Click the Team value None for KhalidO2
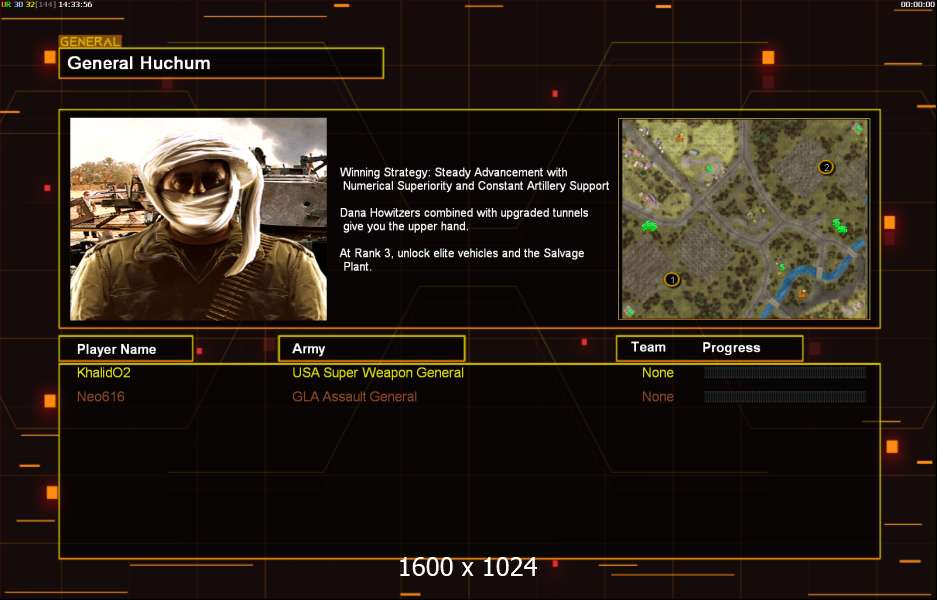This screenshot has width=937, height=600. pos(658,373)
